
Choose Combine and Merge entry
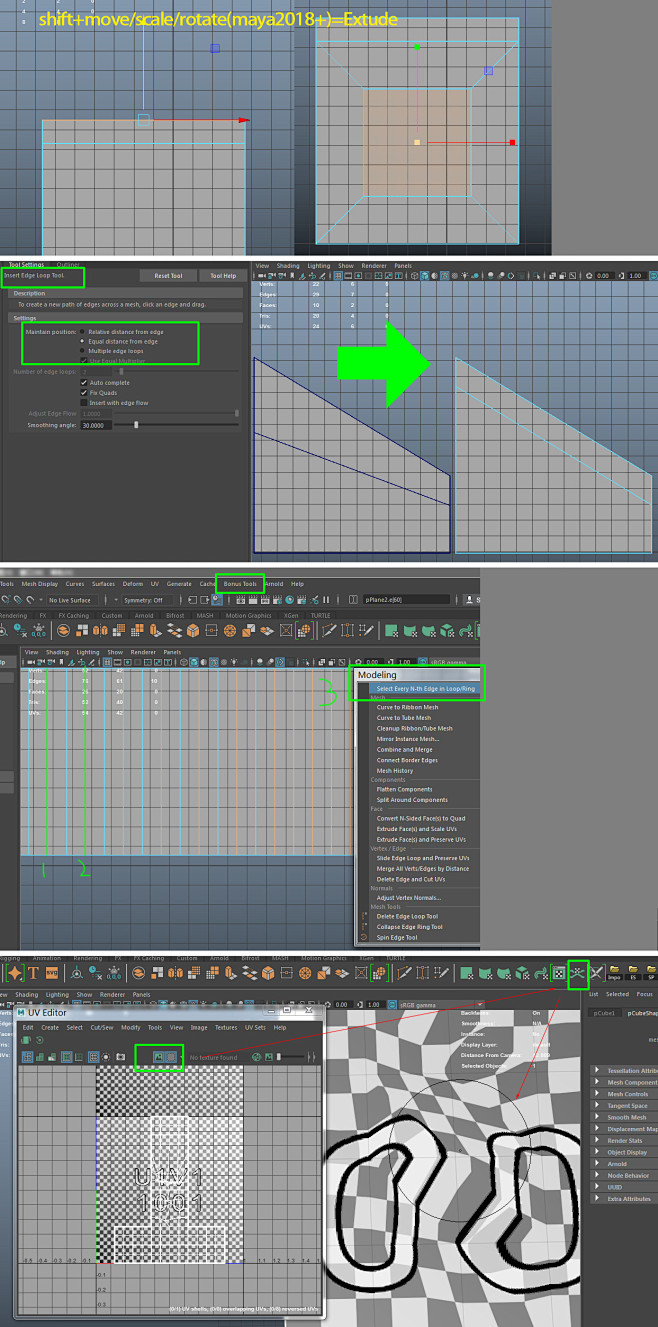[403, 749]
